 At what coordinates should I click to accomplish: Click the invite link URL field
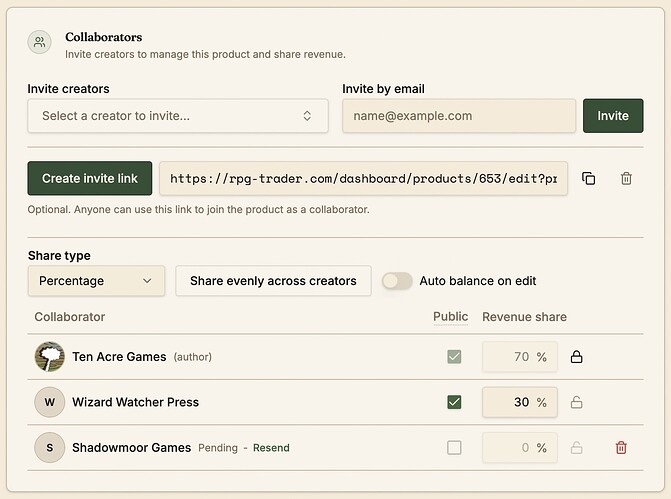[x=363, y=178]
